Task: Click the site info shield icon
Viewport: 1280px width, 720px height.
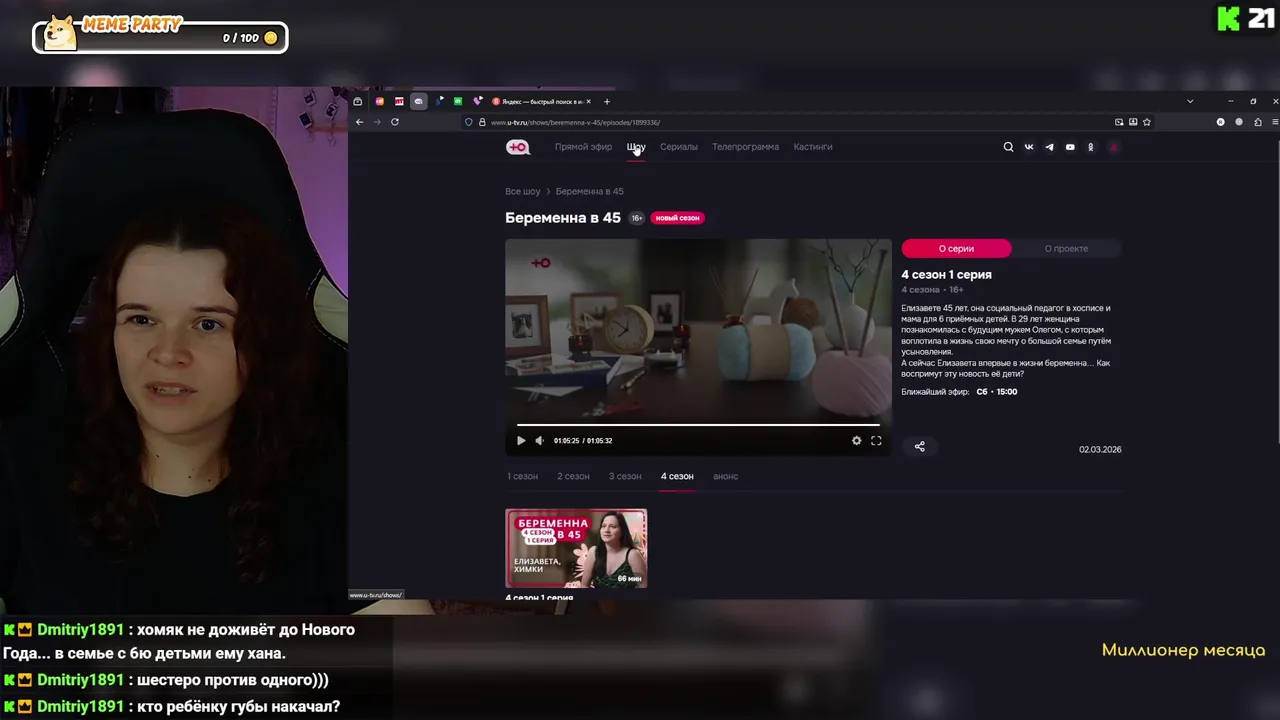Action: [x=468, y=122]
